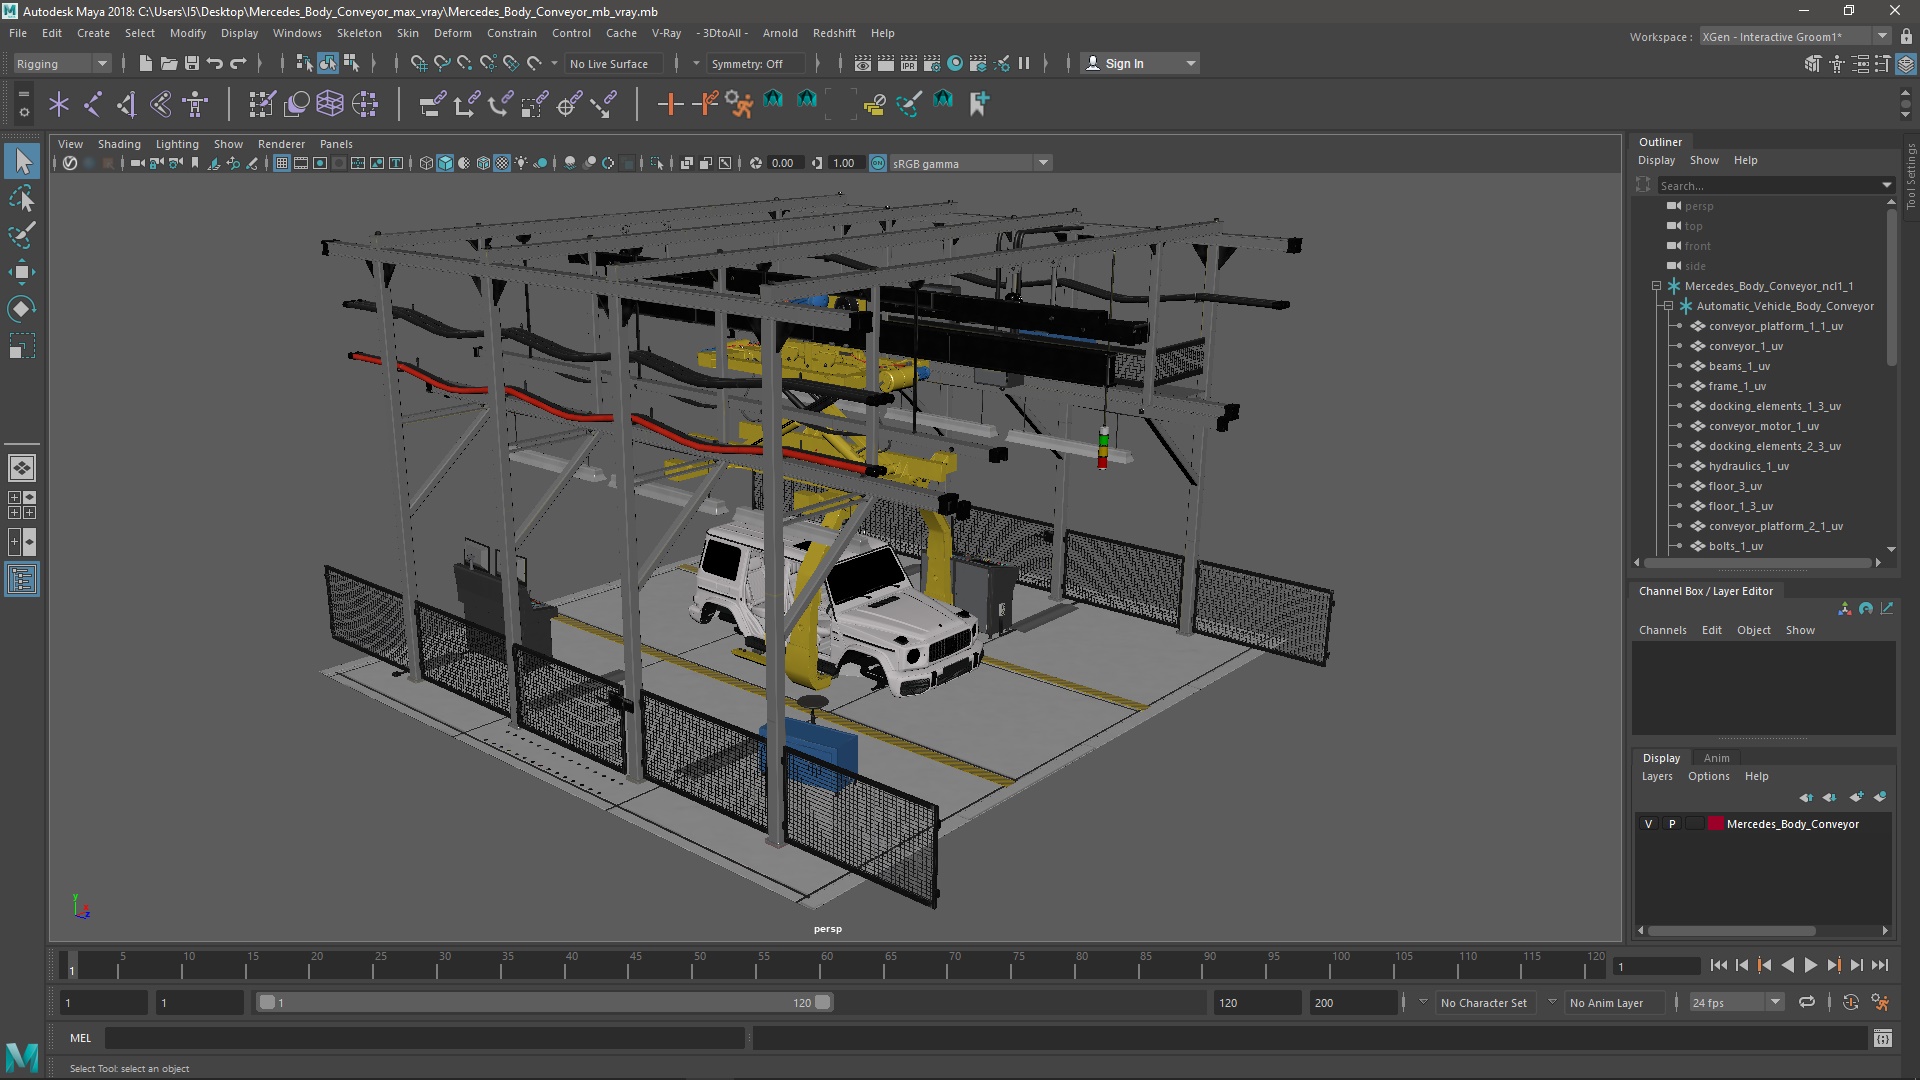Open the Deform menu

click(x=452, y=33)
